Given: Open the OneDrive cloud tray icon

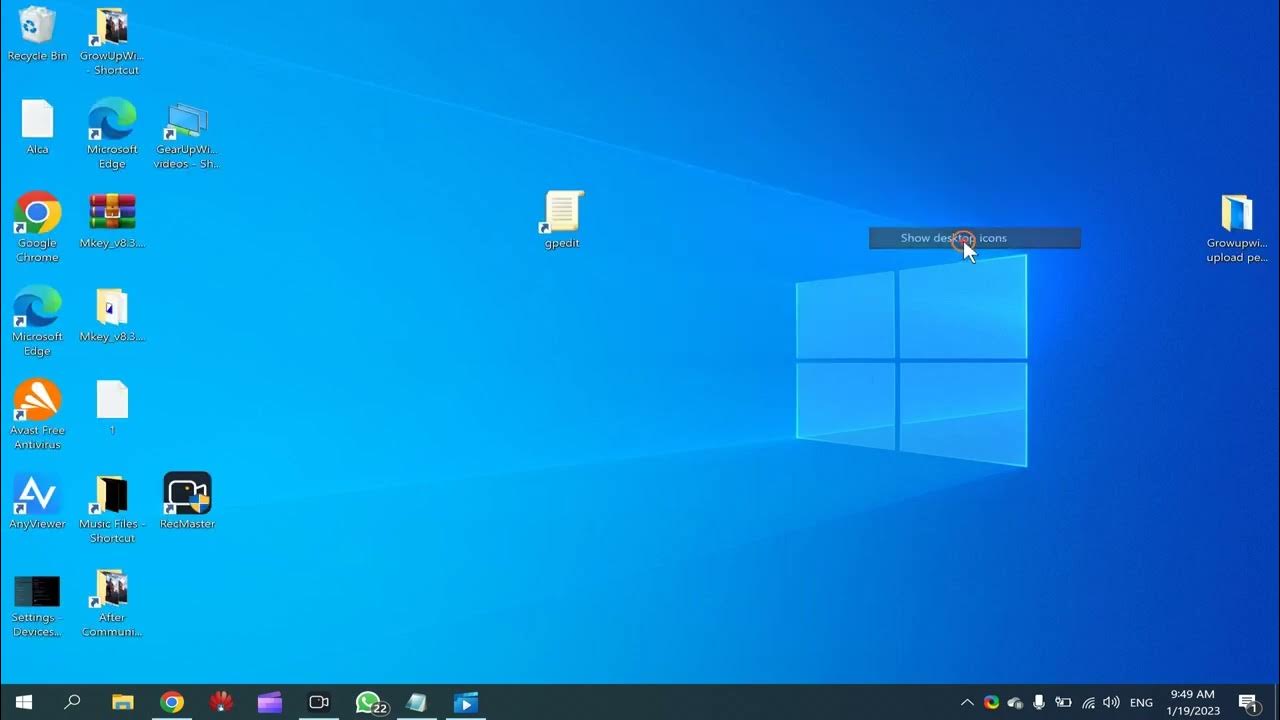Looking at the screenshot, I should [x=1015, y=702].
